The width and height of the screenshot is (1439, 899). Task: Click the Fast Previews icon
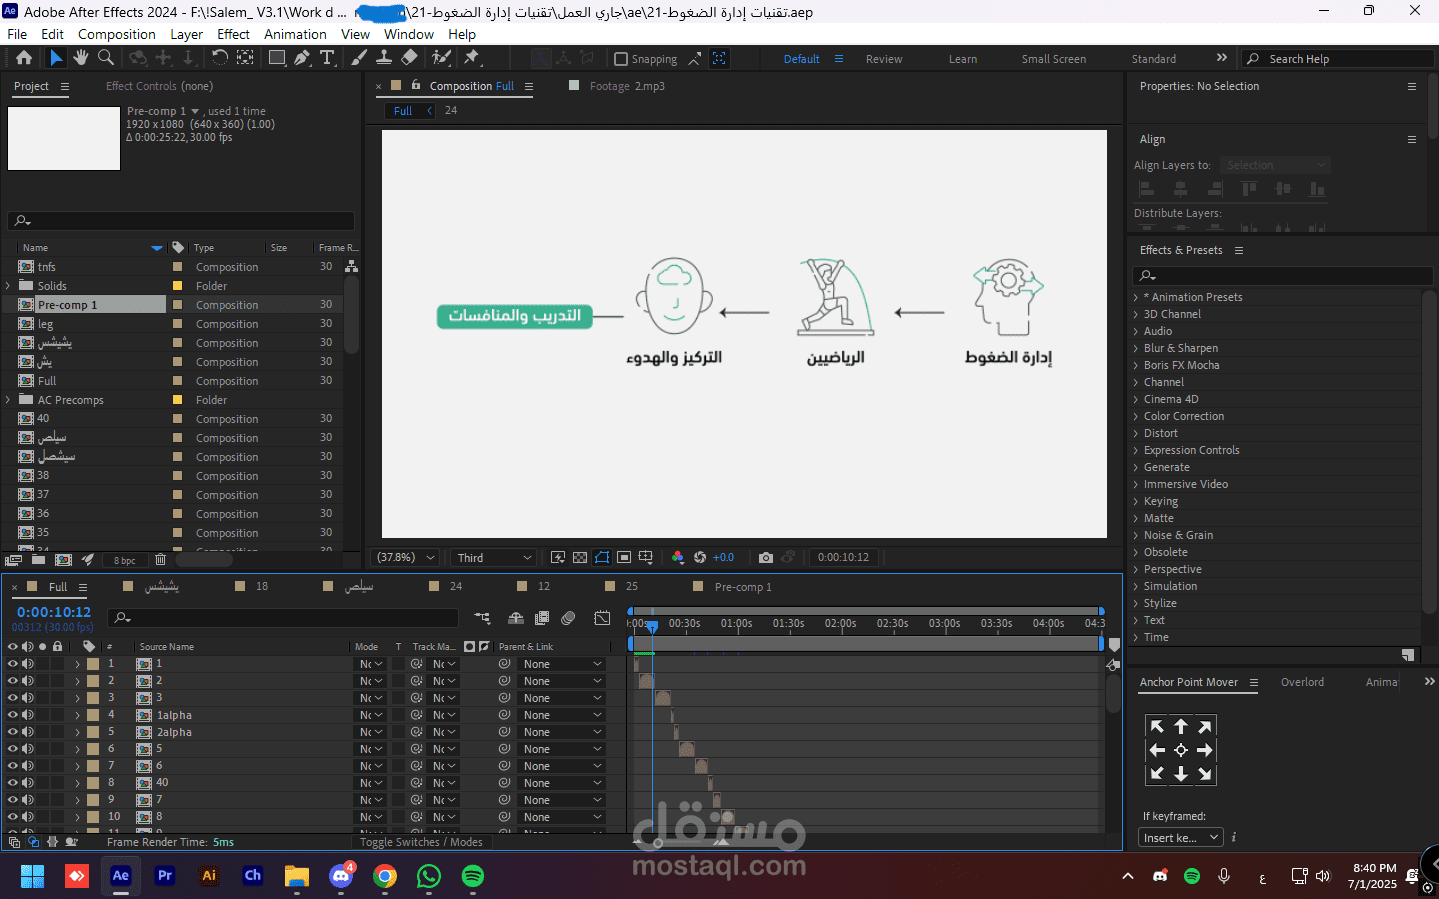558,557
